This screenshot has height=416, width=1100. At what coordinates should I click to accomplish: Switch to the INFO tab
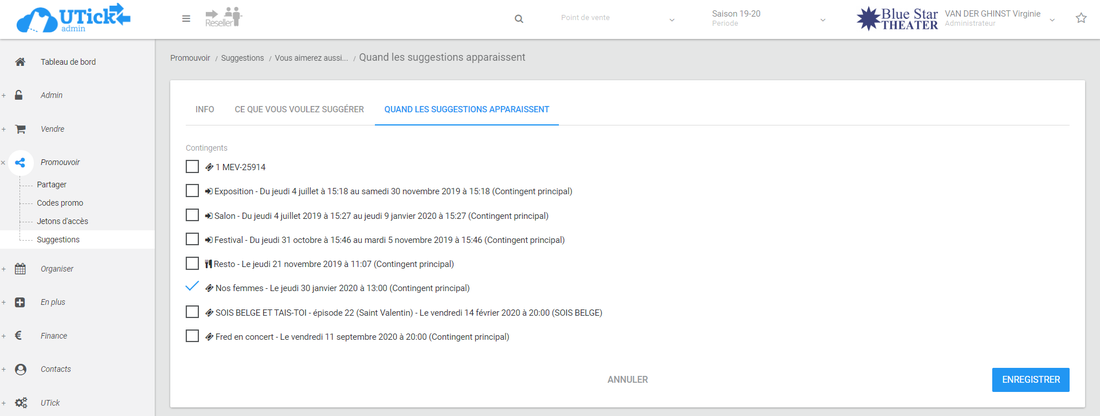204,109
